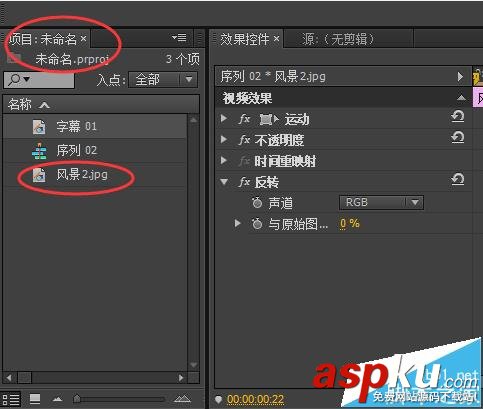
Task: Collapse the 视频效果 section arrow
Action: tap(461, 97)
